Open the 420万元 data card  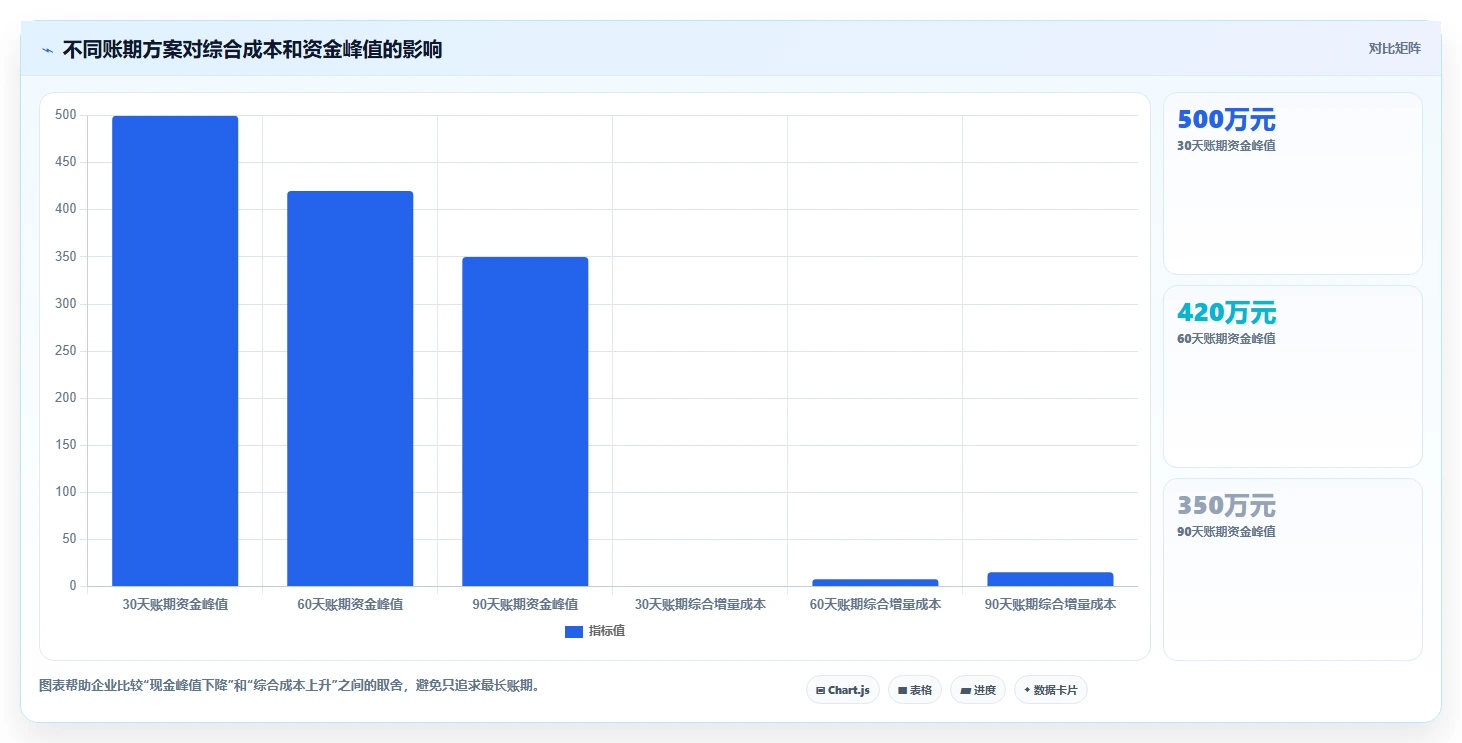(x=1293, y=376)
